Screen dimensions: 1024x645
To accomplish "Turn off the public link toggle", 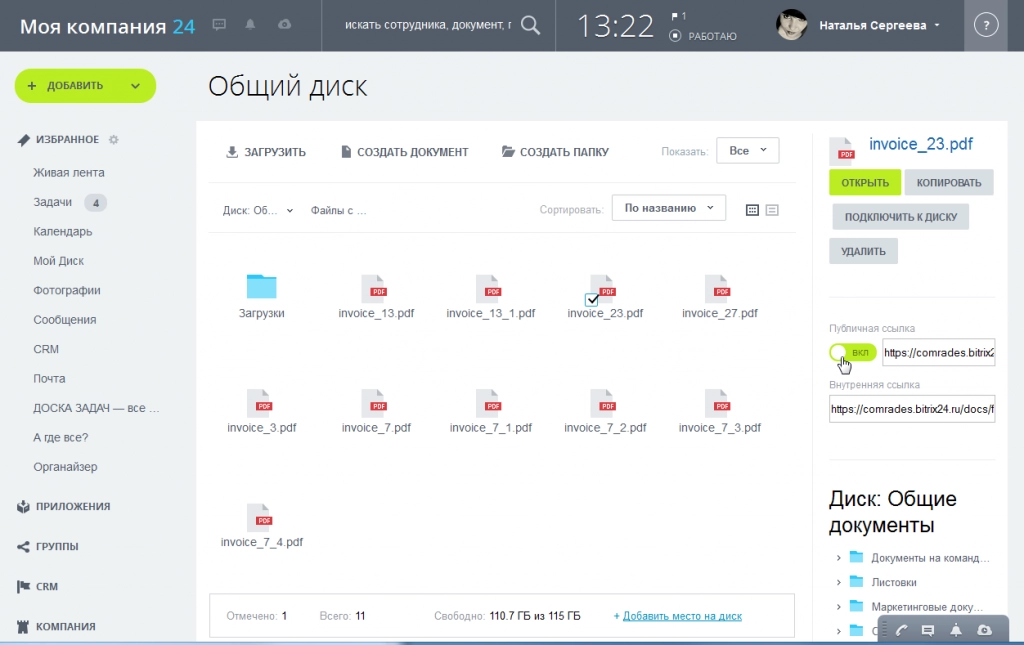I will (852, 353).
